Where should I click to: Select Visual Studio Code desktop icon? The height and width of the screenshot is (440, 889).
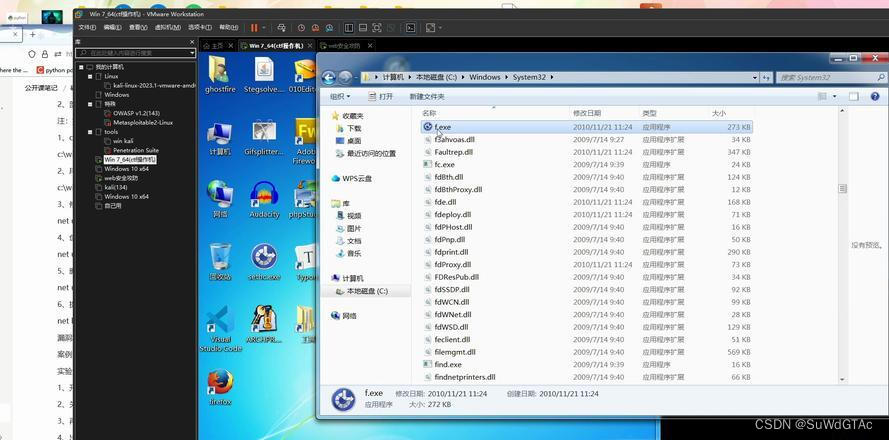click(x=221, y=329)
